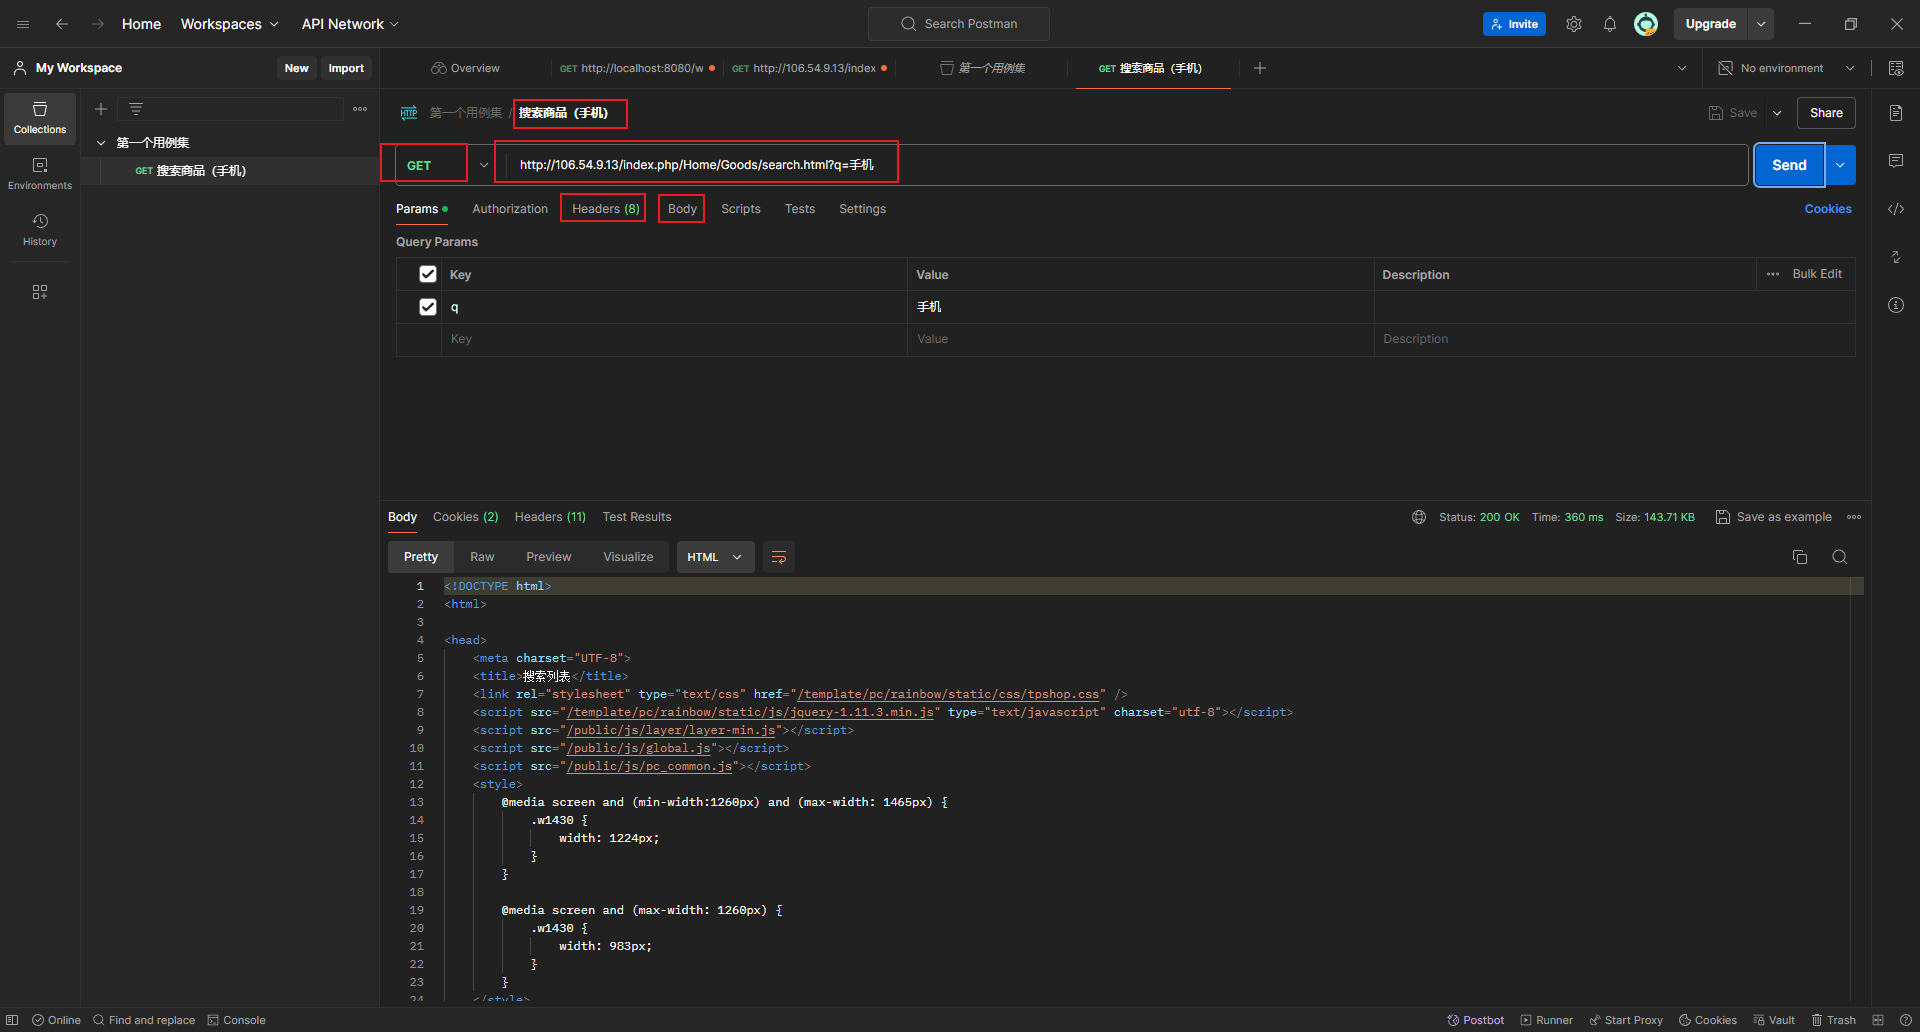The width and height of the screenshot is (1920, 1032).
Task: Click the Send button
Action: (x=1789, y=165)
